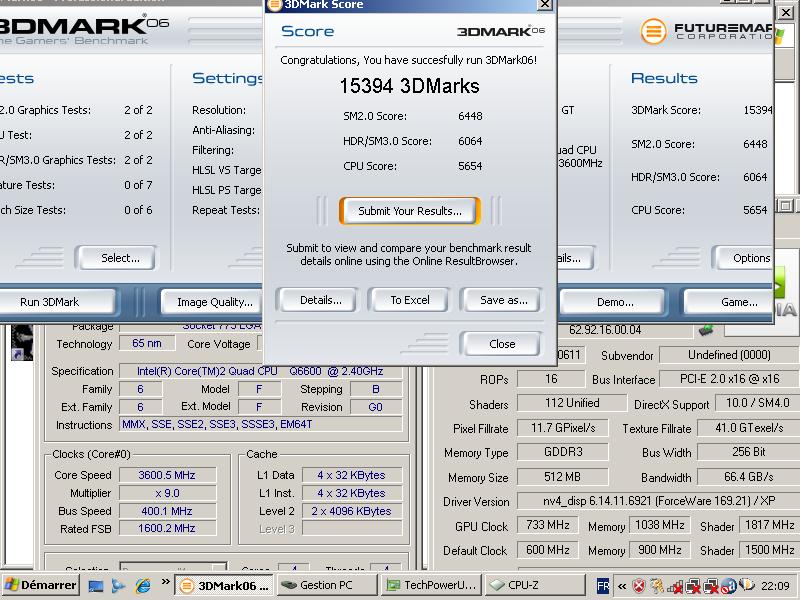Click the Subvendor Undefined (0000) field
The image size is (800, 600).
click(730, 355)
